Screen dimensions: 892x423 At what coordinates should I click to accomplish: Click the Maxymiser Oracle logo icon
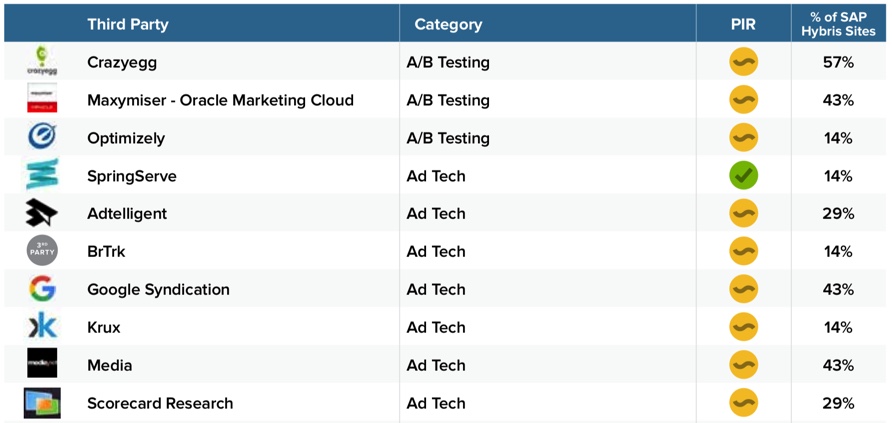point(42,99)
